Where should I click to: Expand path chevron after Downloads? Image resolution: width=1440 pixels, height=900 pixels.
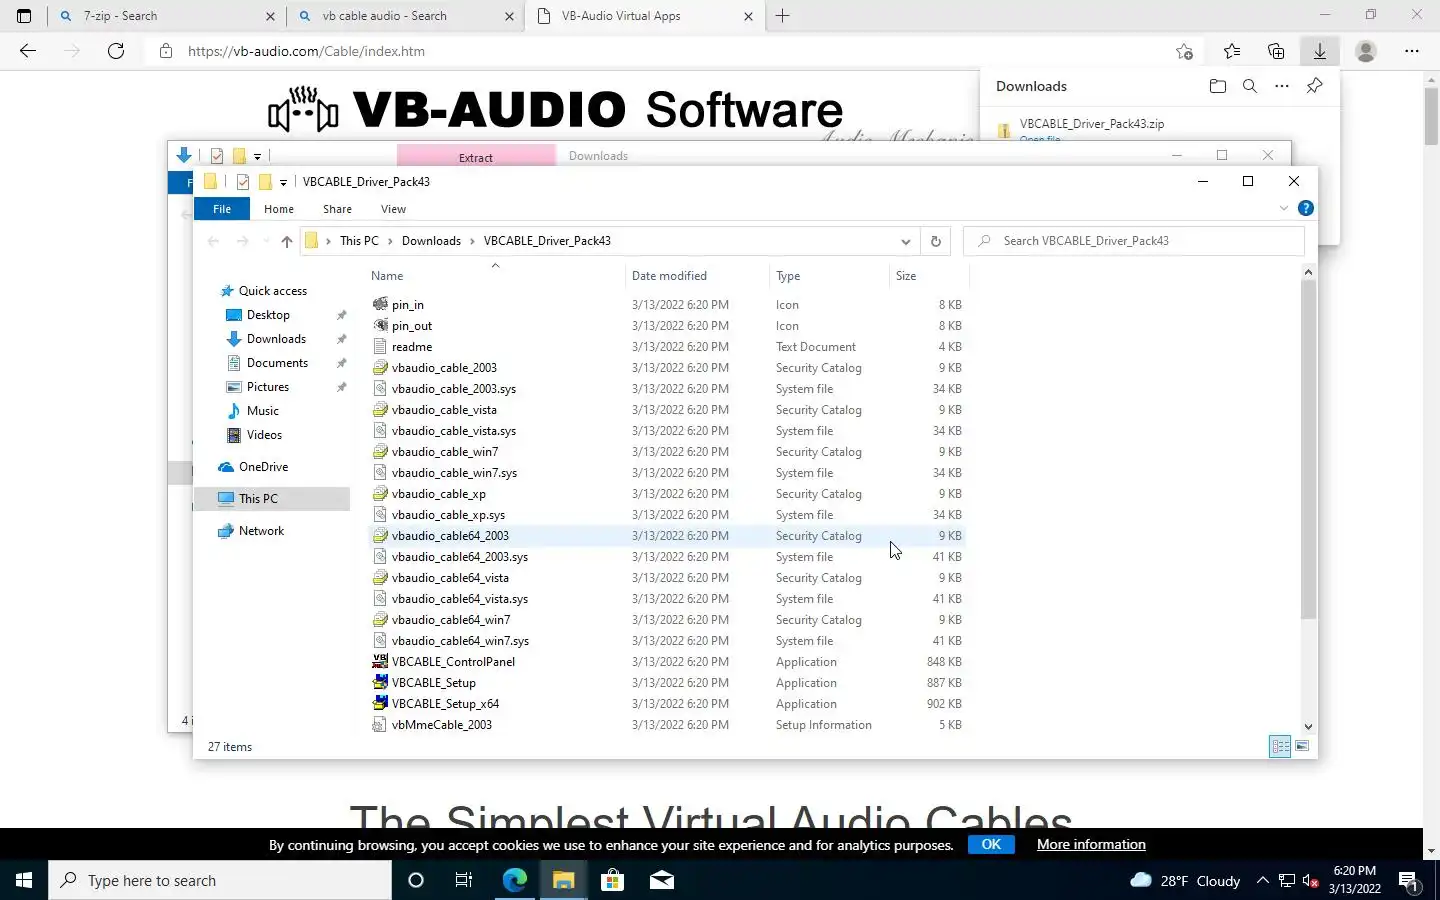[x=472, y=241]
